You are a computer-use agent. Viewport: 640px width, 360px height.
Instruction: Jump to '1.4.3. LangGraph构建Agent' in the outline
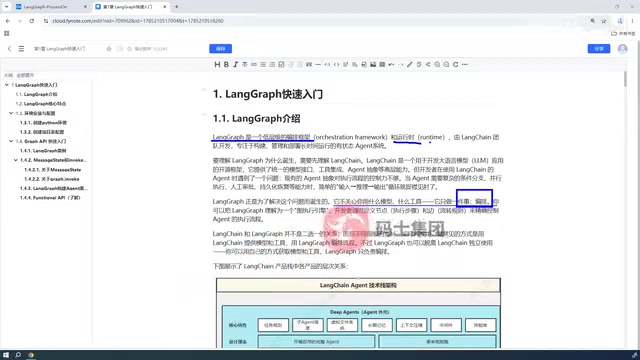click(53, 188)
